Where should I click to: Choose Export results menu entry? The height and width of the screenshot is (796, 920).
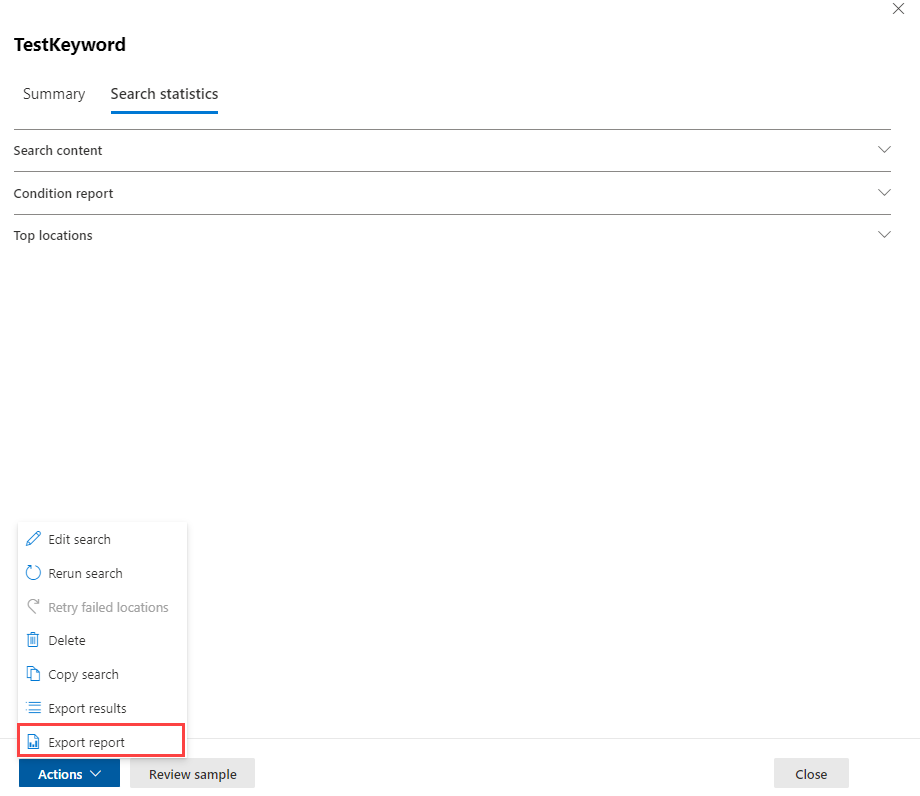(x=102, y=708)
